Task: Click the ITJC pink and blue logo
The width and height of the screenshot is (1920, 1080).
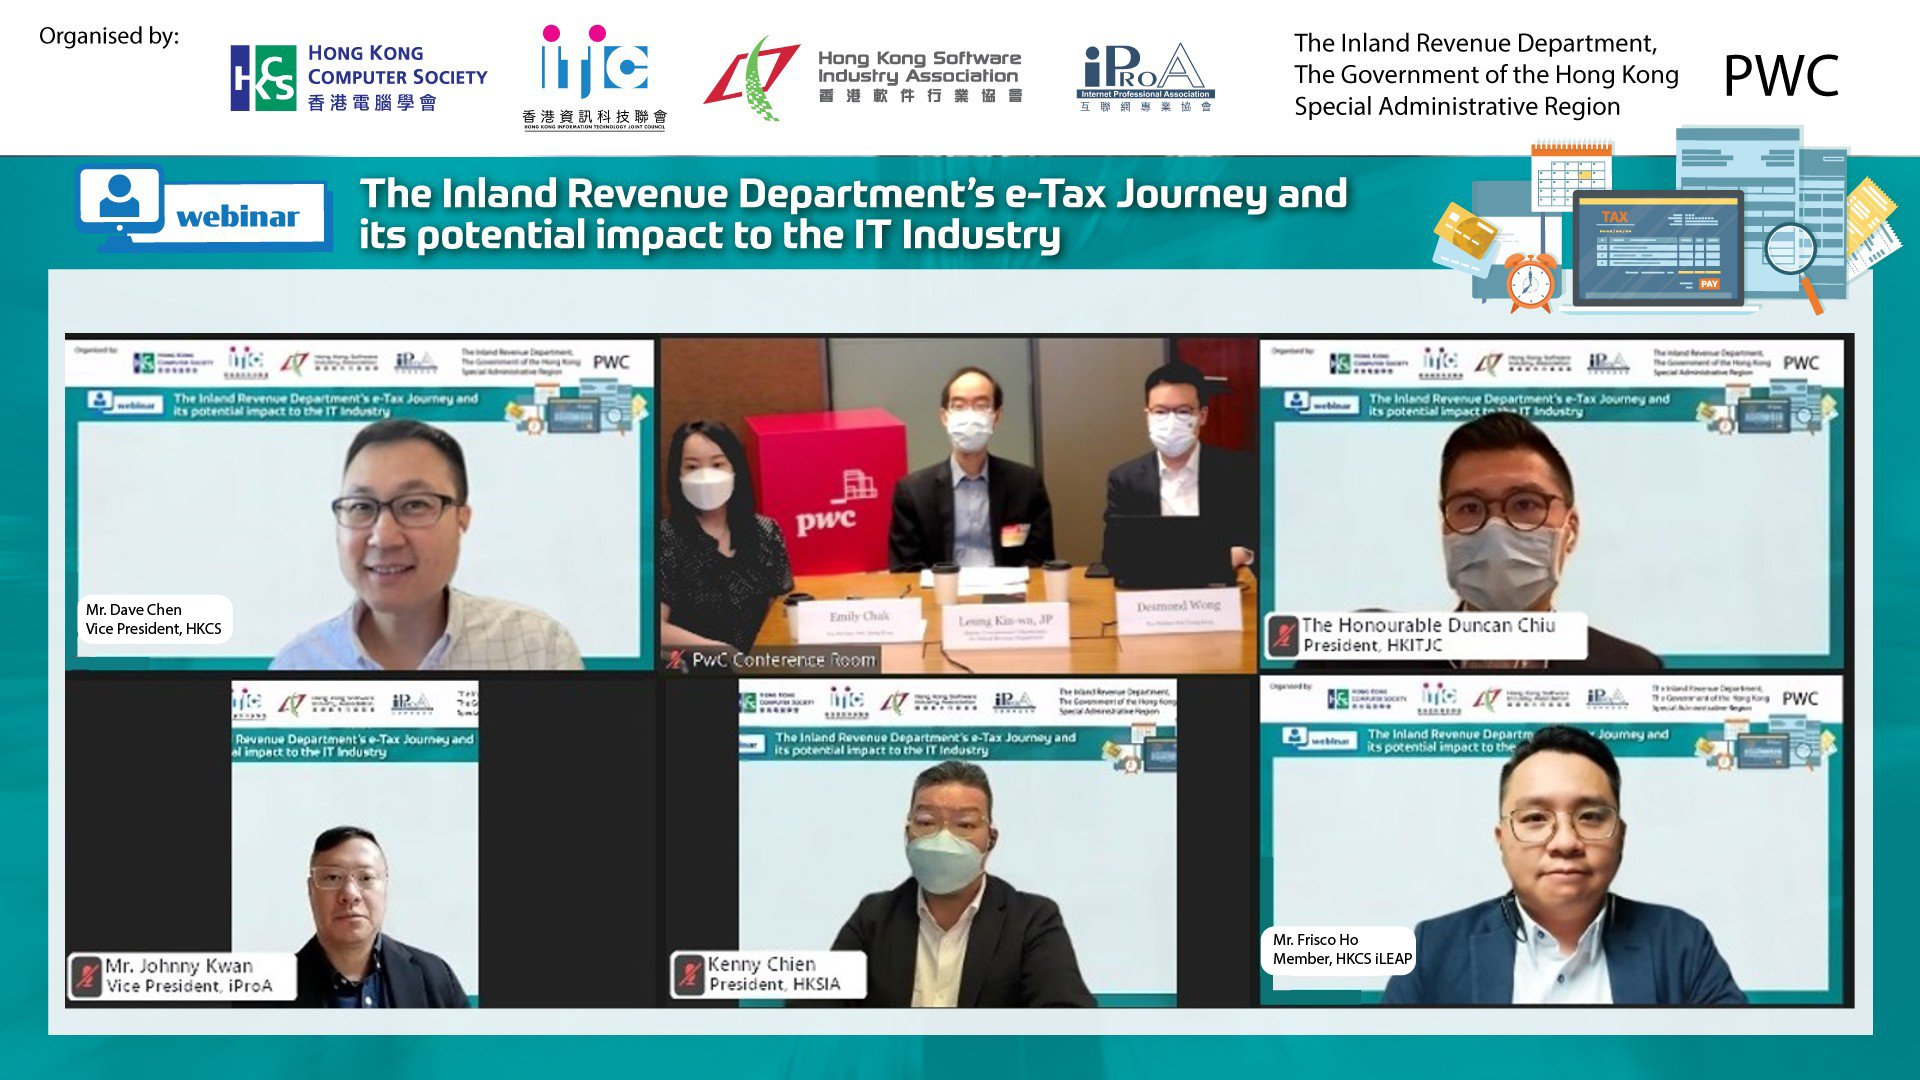Action: coord(594,77)
